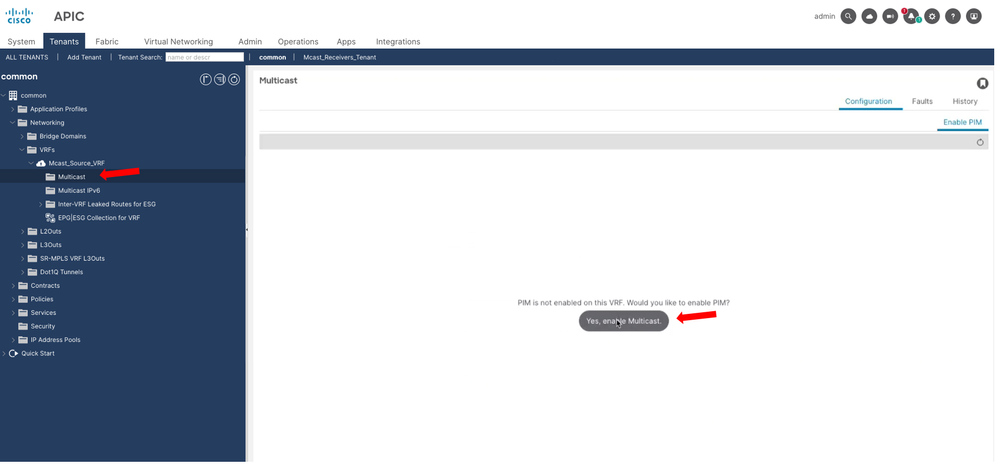Image resolution: width=999 pixels, height=467 pixels.
Task: Click Add Tenant link
Action: (84, 57)
